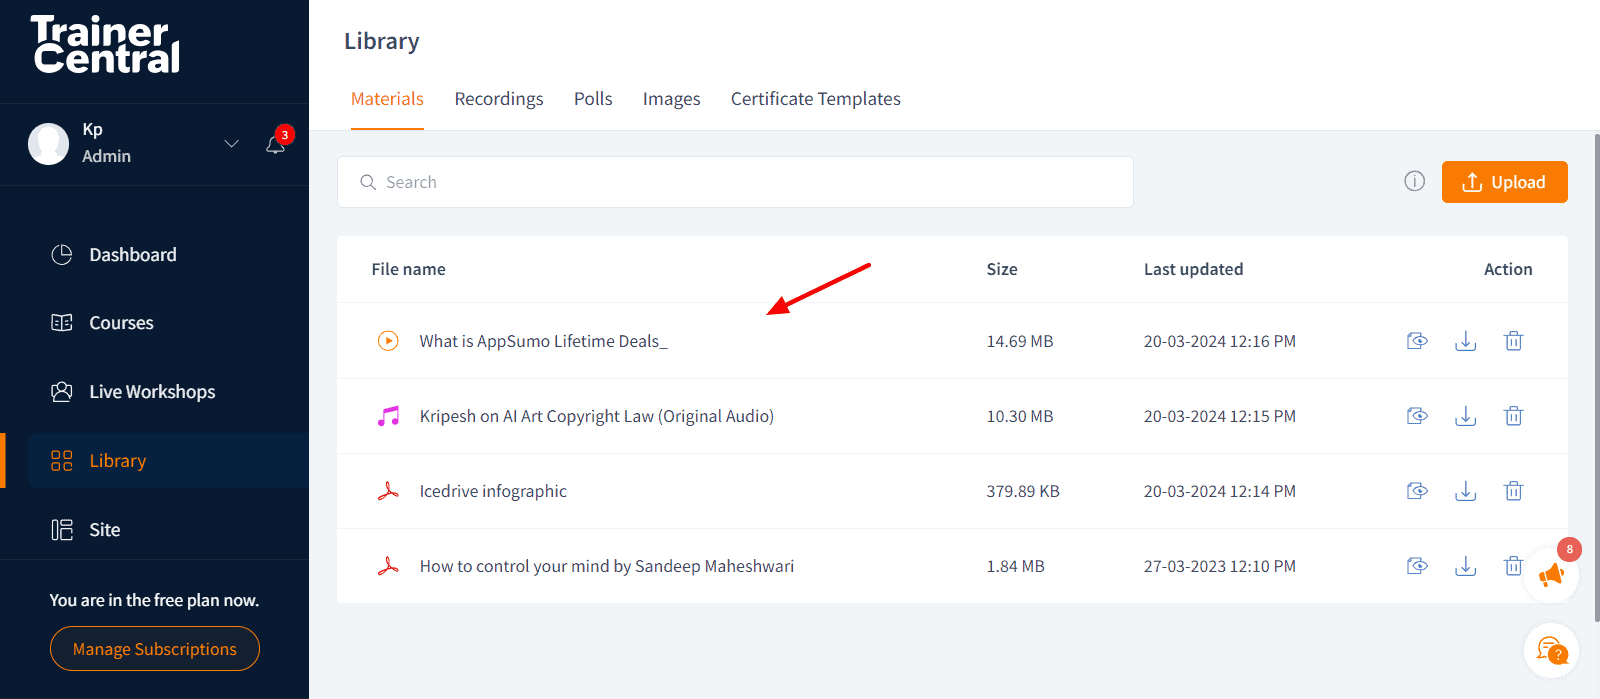Viewport: 1600px width, 699px height.
Task: Preview the Icedrive infographic PDF
Action: (1417, 491)
